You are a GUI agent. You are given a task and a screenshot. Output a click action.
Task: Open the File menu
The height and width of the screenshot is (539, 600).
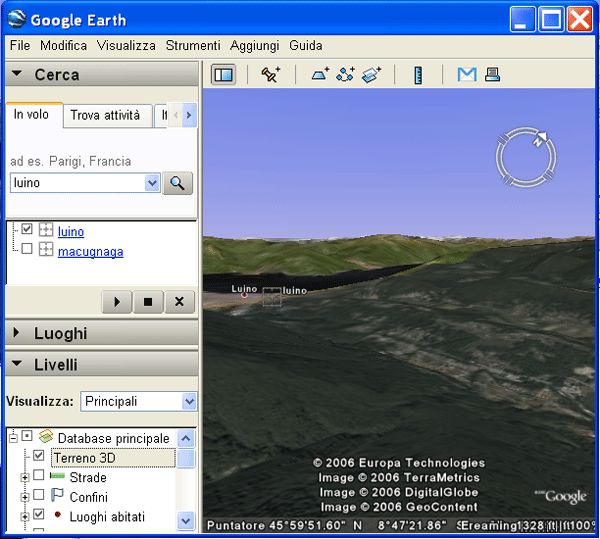20,46
